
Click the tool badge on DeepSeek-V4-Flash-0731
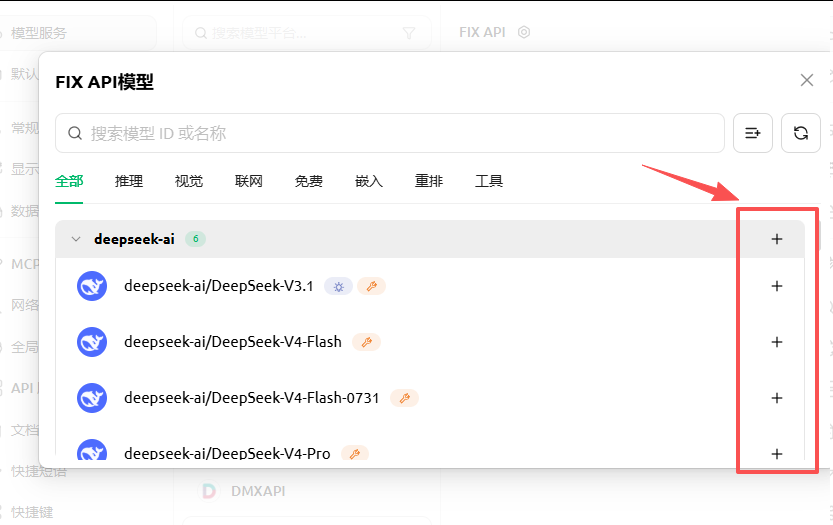tap(404, 398)
